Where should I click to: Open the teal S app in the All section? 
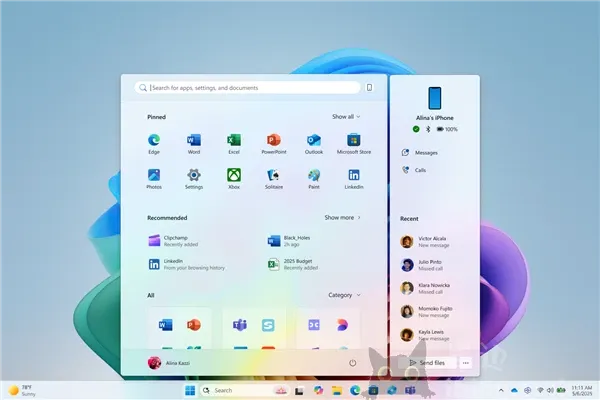[x=268, y=325]
